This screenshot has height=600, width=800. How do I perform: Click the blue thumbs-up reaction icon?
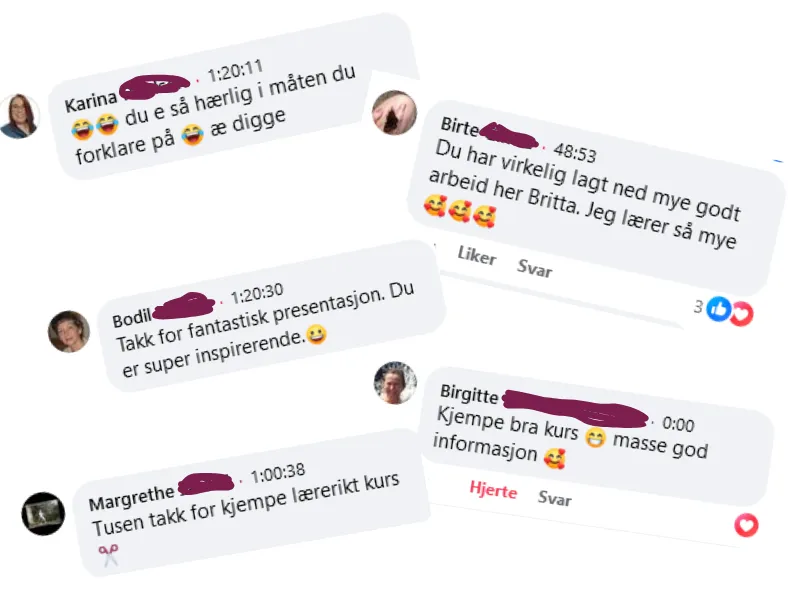pos(719,308)
